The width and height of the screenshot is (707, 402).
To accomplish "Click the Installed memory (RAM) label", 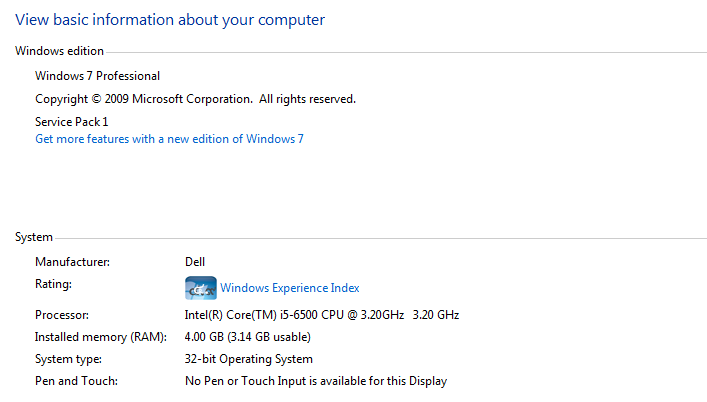I will tap(101, 337).
